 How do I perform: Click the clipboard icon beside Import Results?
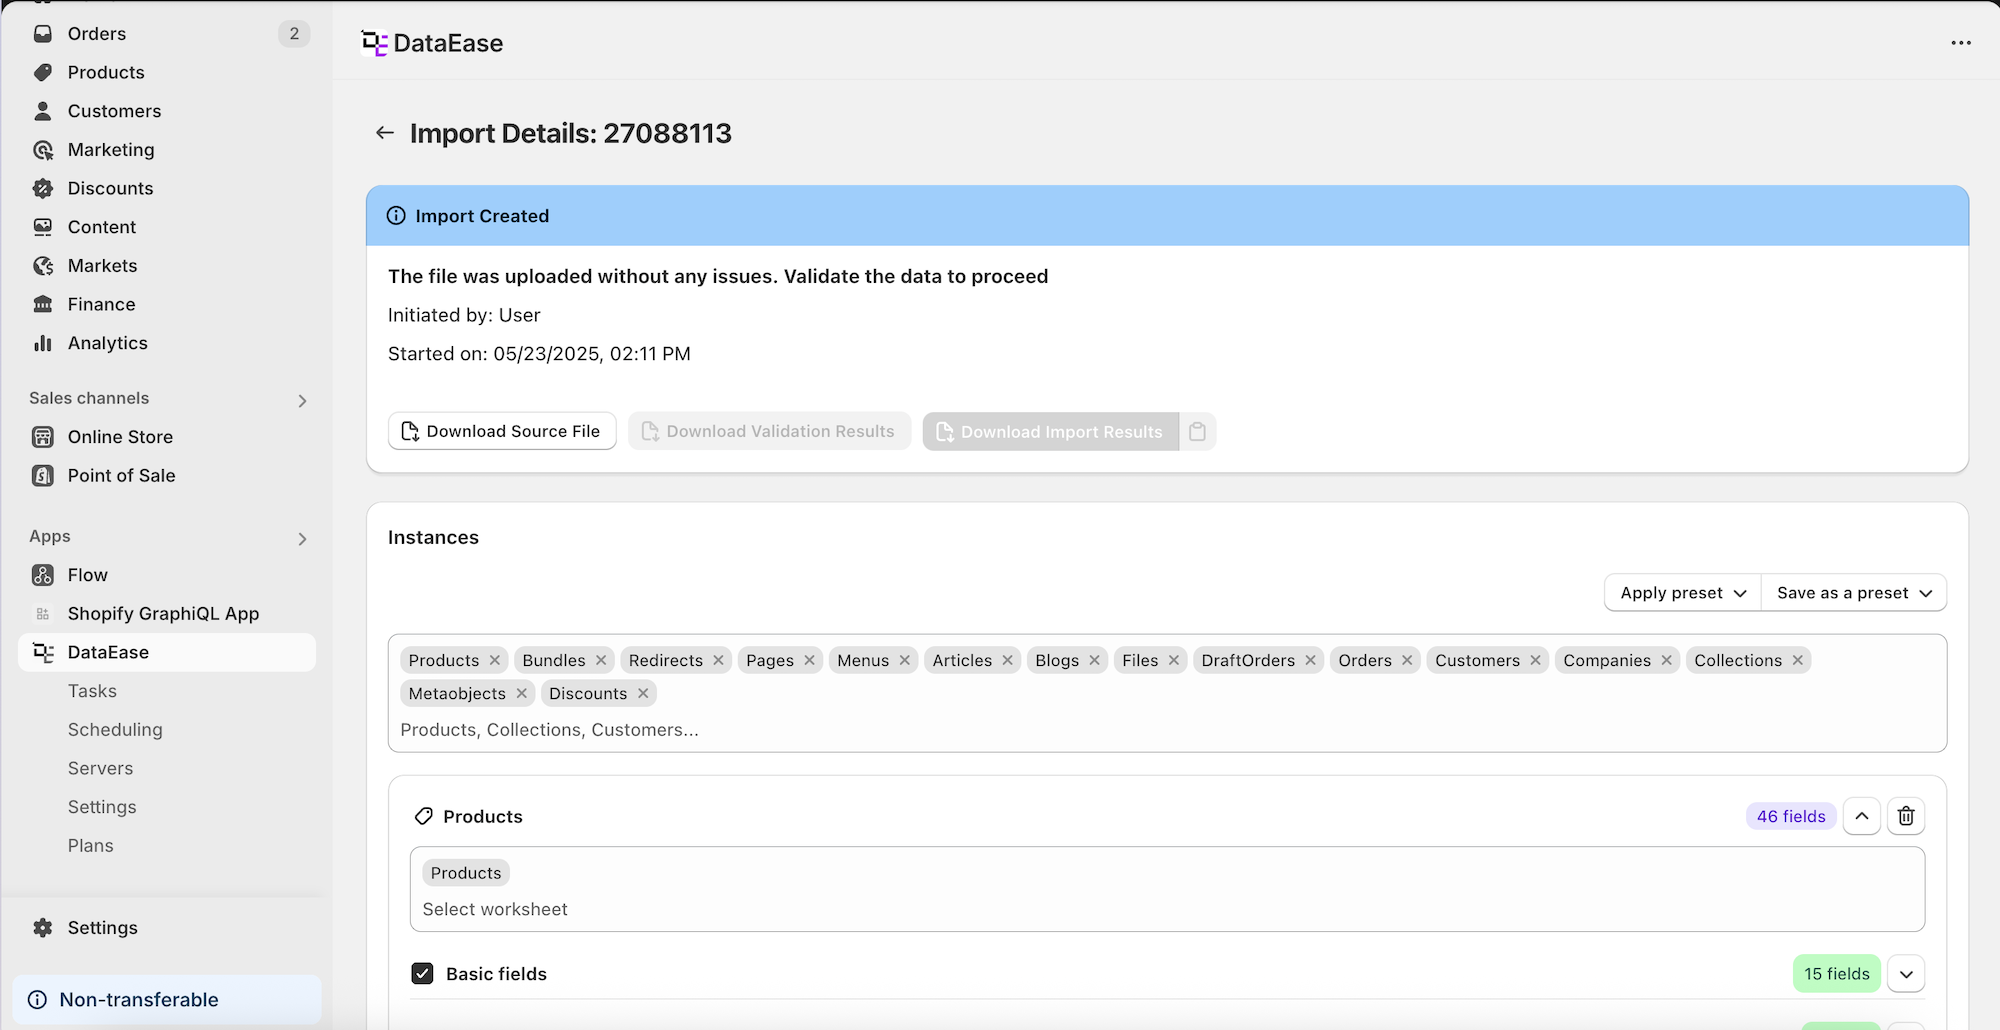point(1197,432)
